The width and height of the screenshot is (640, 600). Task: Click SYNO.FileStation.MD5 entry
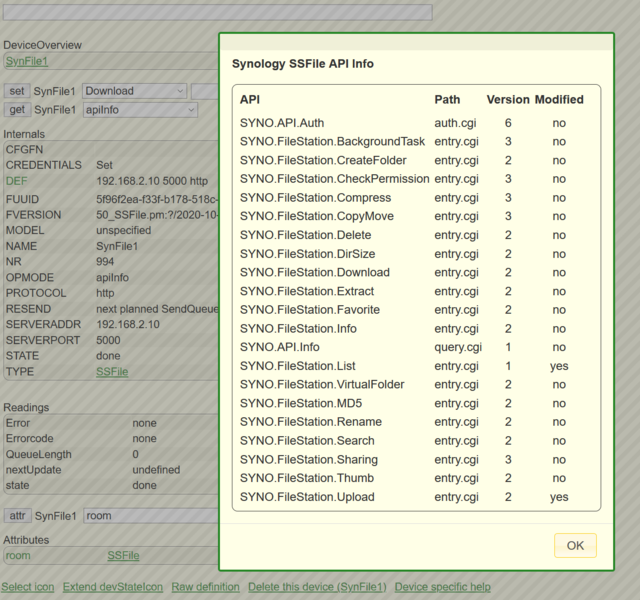click(301, 403)
